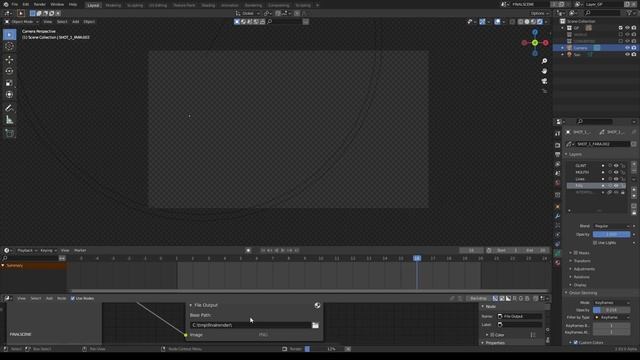Open World properties tab
Image resolution: width=640 pixels, height=360 pixels.
558,183
